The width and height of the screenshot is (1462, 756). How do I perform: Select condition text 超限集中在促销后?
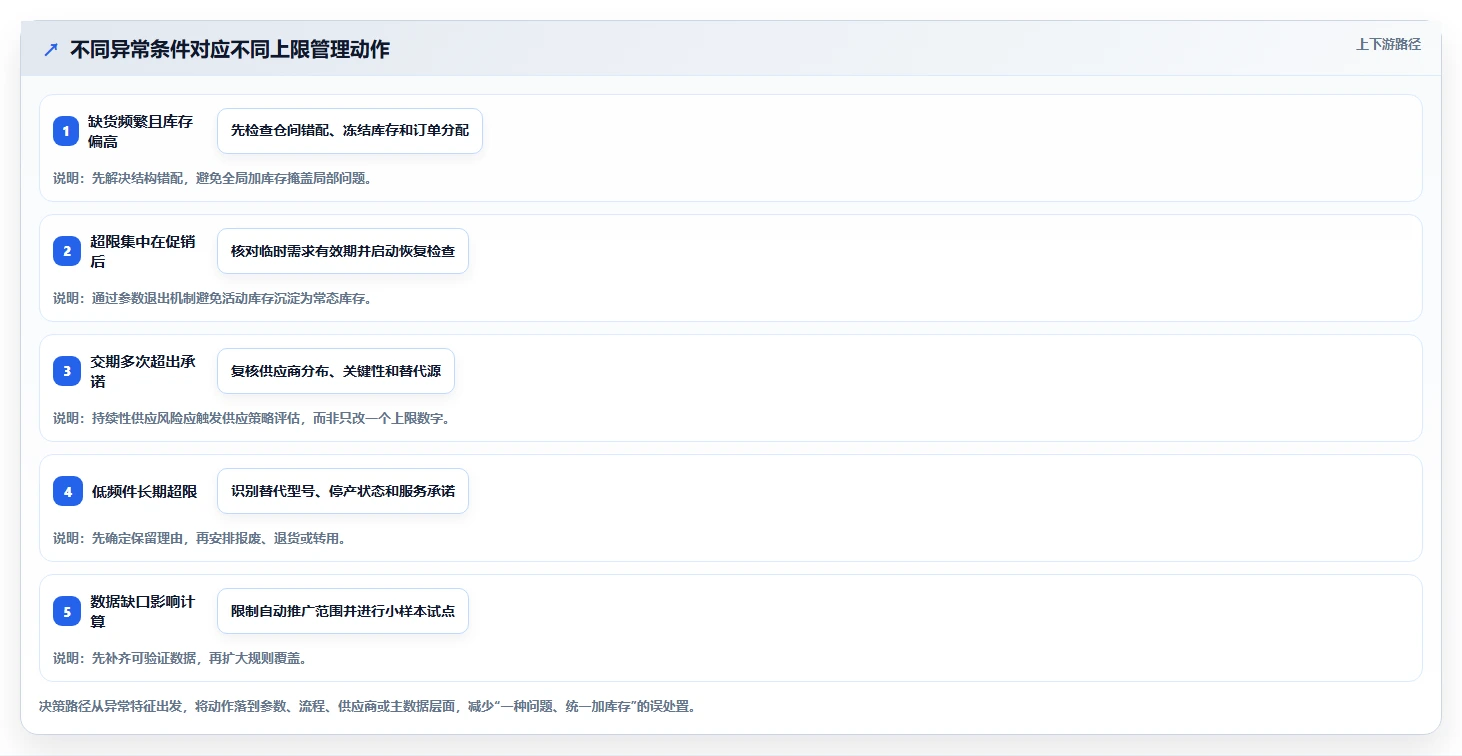(143, 251)
